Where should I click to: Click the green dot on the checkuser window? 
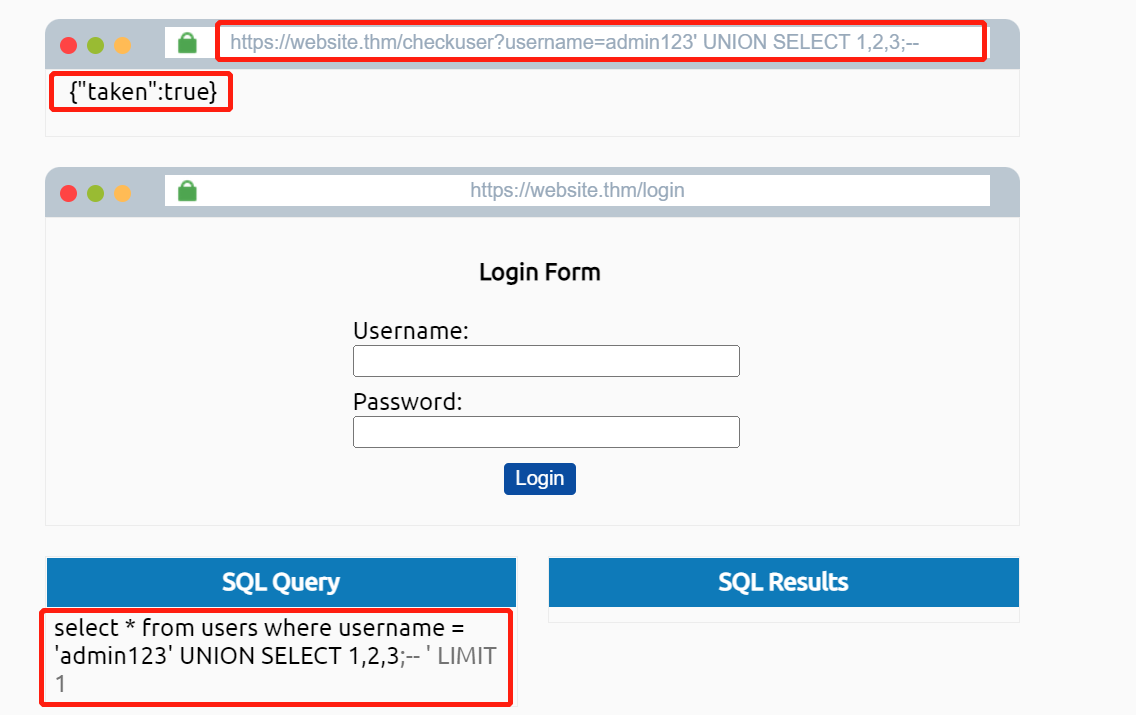tap(96, 45)
